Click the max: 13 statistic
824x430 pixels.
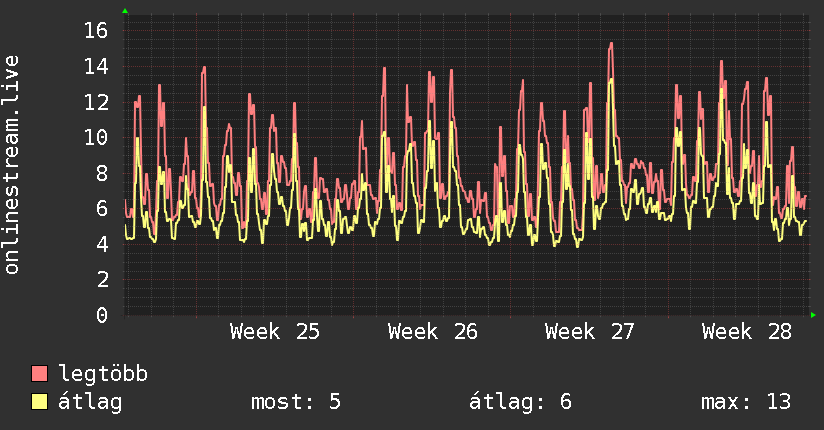746,402
